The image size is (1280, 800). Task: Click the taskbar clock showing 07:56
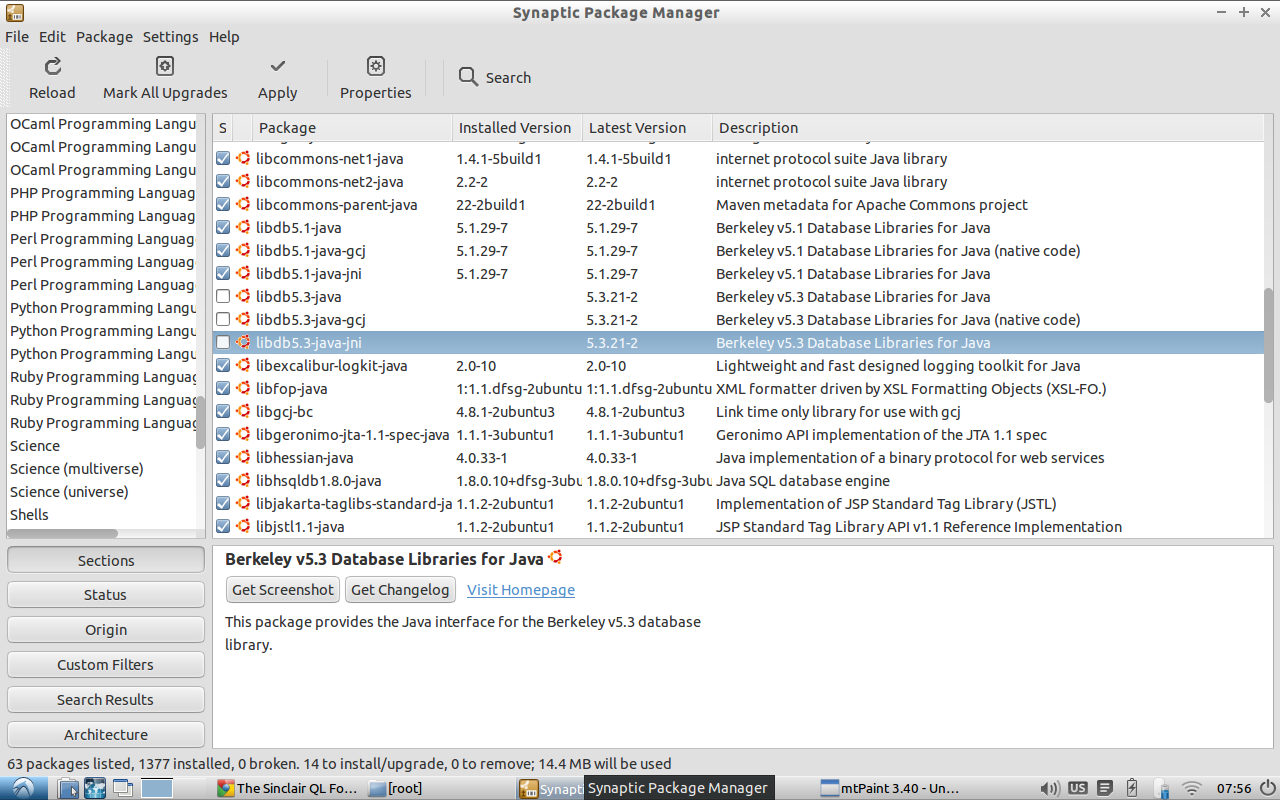[x=1233, y=788]
